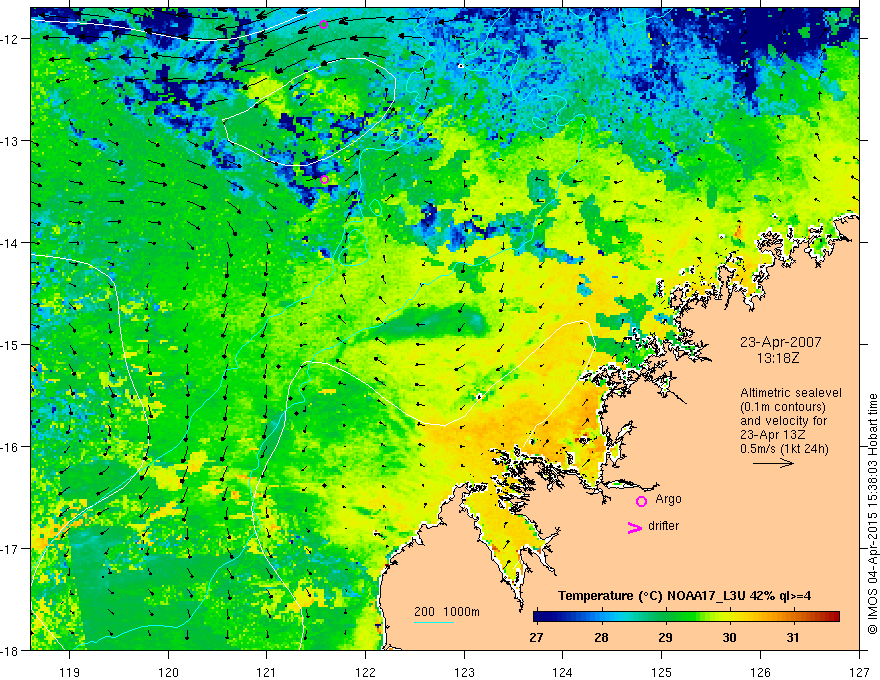
Task: Click the '13:18Z' time label
Action: coord(778,357)
